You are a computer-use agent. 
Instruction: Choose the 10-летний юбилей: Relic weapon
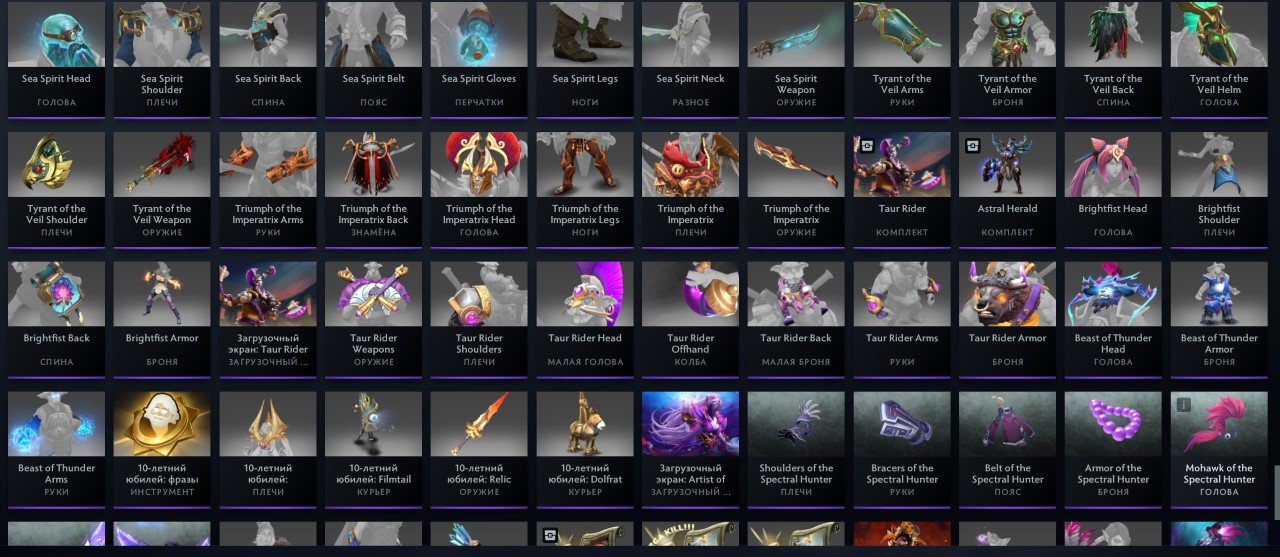pos(479,450)
